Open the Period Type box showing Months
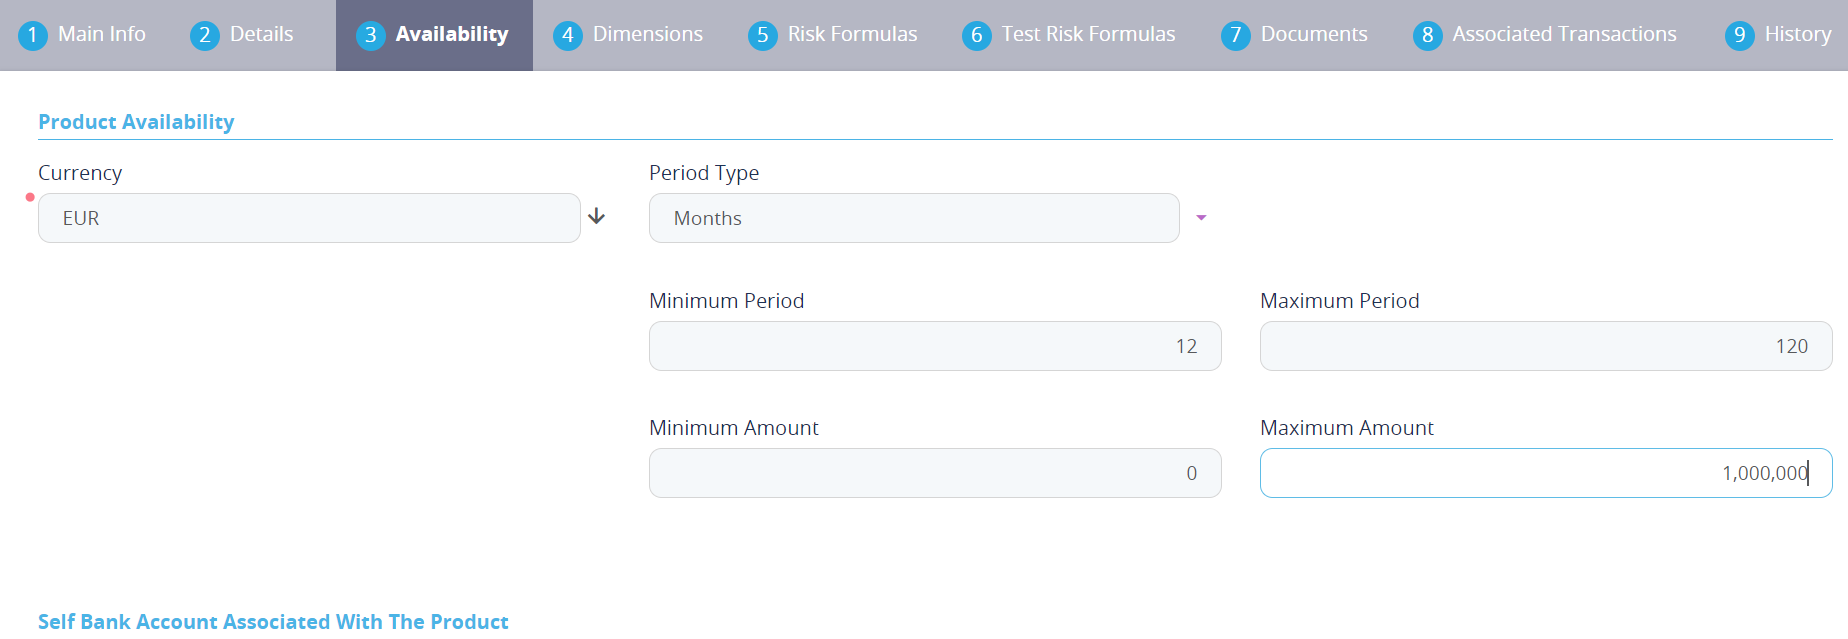The width and height of the screenshot is (1848, 639). tap(913, 218)
